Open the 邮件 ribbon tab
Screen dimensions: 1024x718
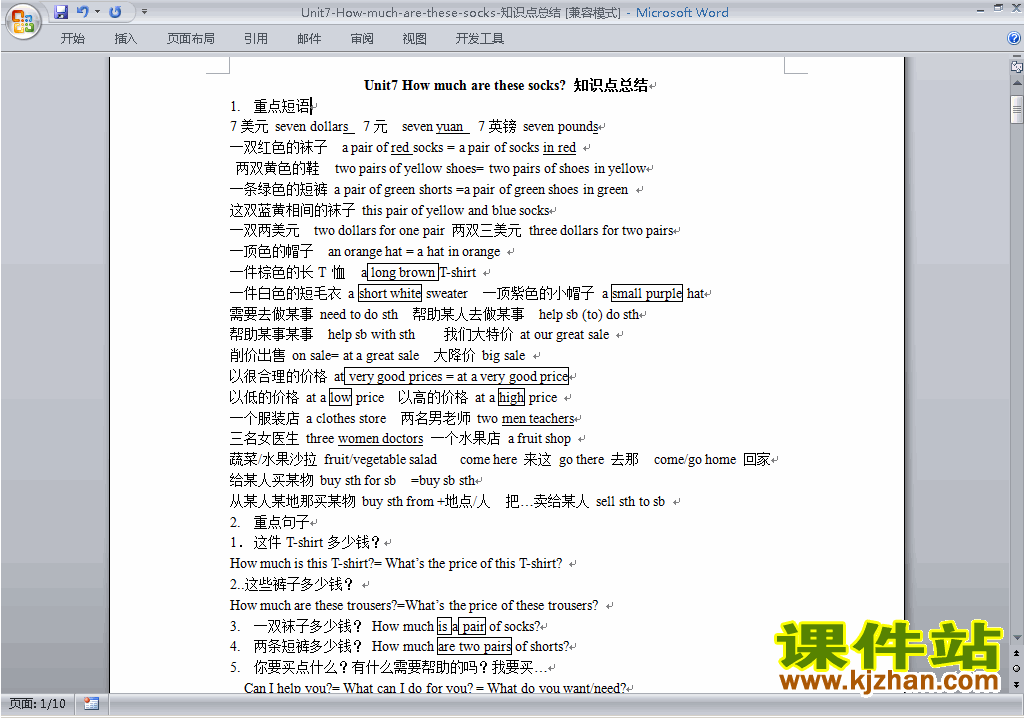[309, 39]
